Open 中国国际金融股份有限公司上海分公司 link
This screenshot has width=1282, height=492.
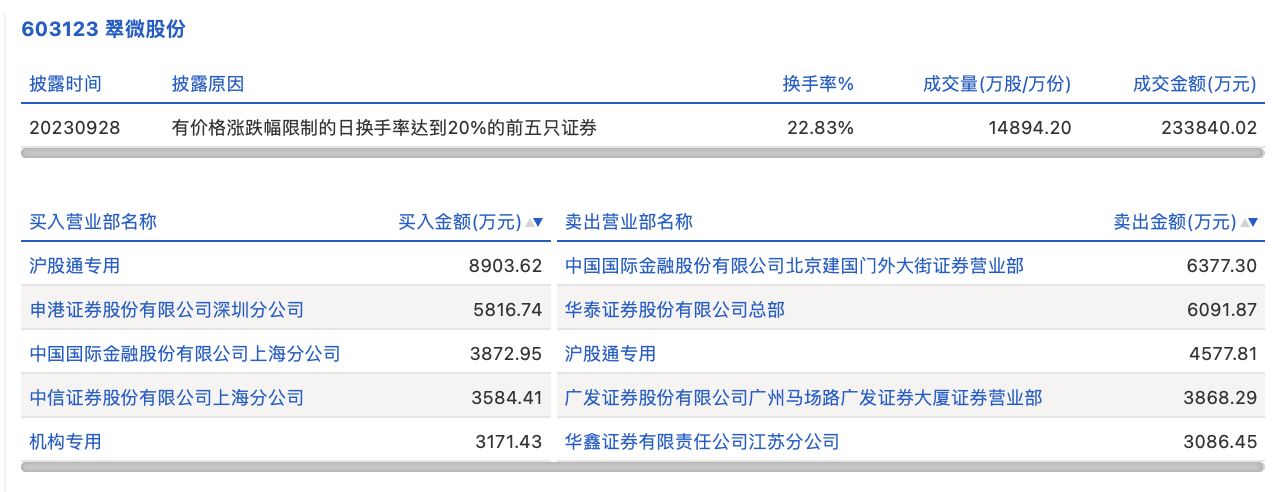(x=185, y=354)
